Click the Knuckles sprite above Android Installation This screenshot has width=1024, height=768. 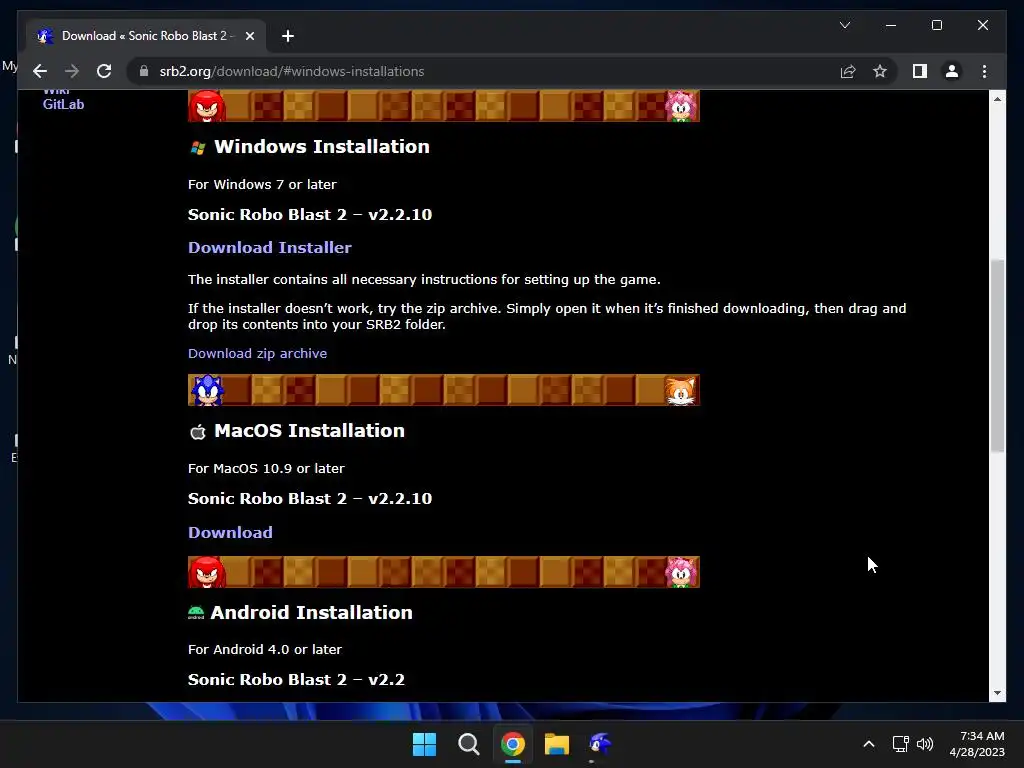(207, 572)
